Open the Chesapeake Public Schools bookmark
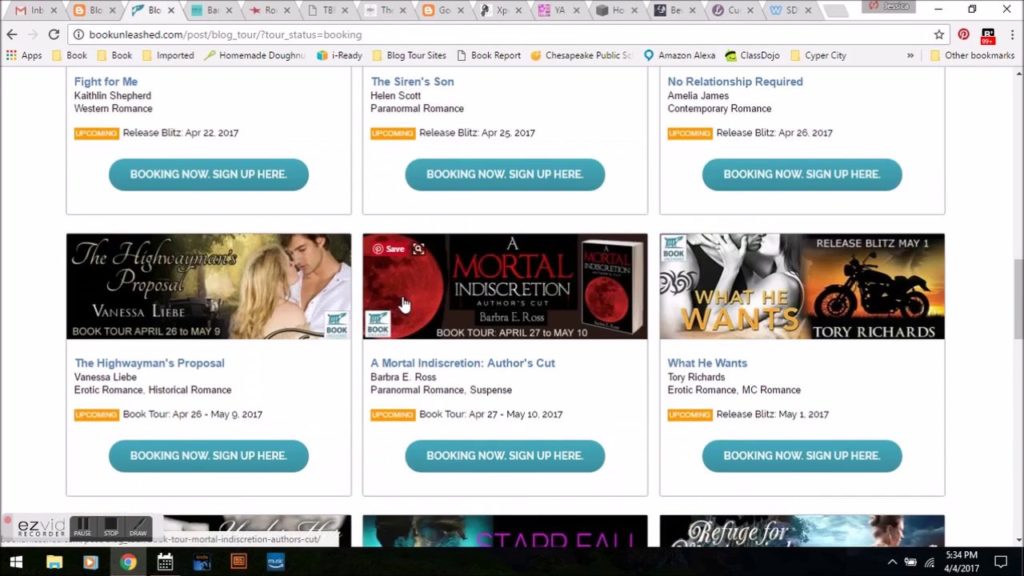 tap(581, 56)
